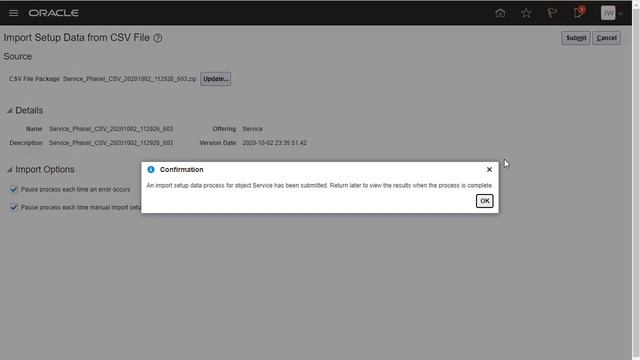Open Favorites star icon

coord(526,13)
